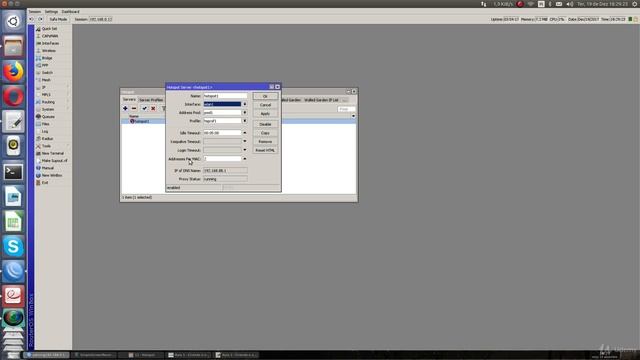Screen dimensions: 640x360
Task: Open Skype from the Ubuntu dock
Action: pos(13,247)
